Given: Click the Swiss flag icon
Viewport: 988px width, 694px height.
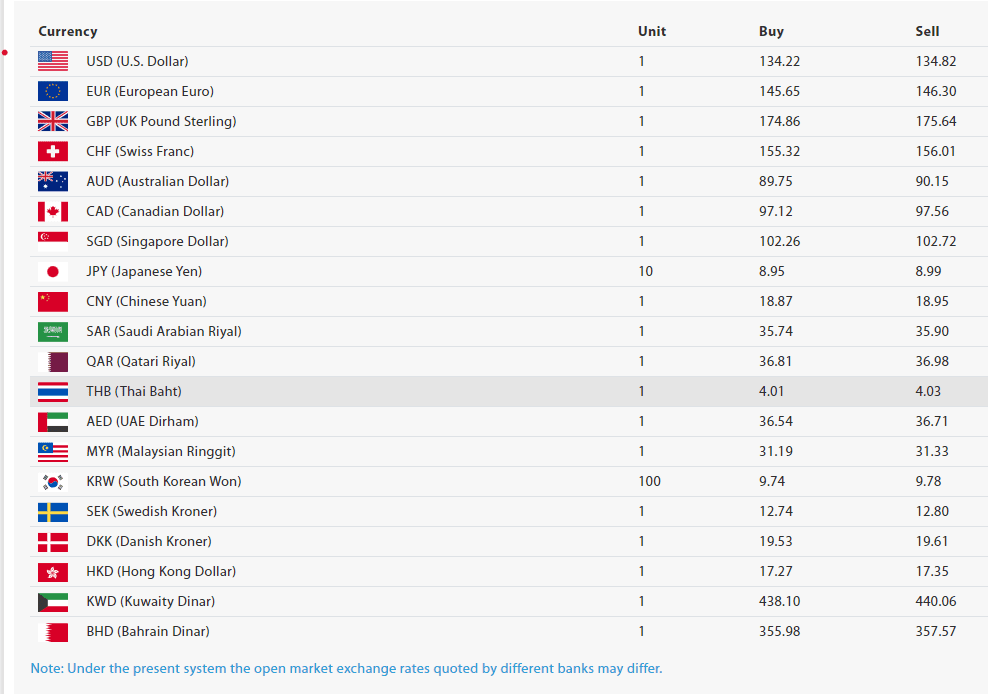Looking at the screenshot, I should [x=53, y=151].
